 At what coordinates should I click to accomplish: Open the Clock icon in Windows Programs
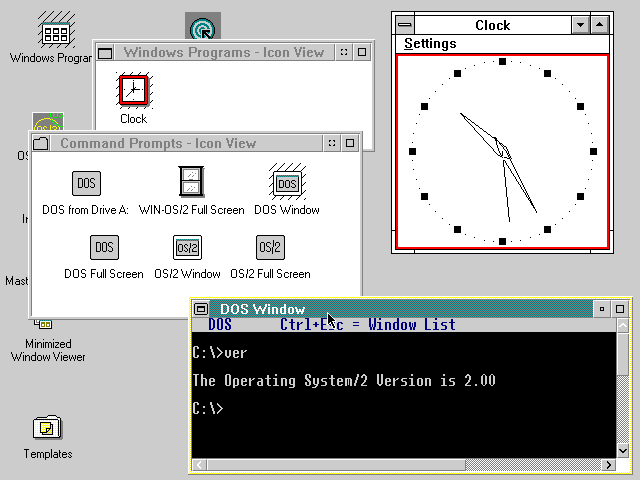[134, 90]
